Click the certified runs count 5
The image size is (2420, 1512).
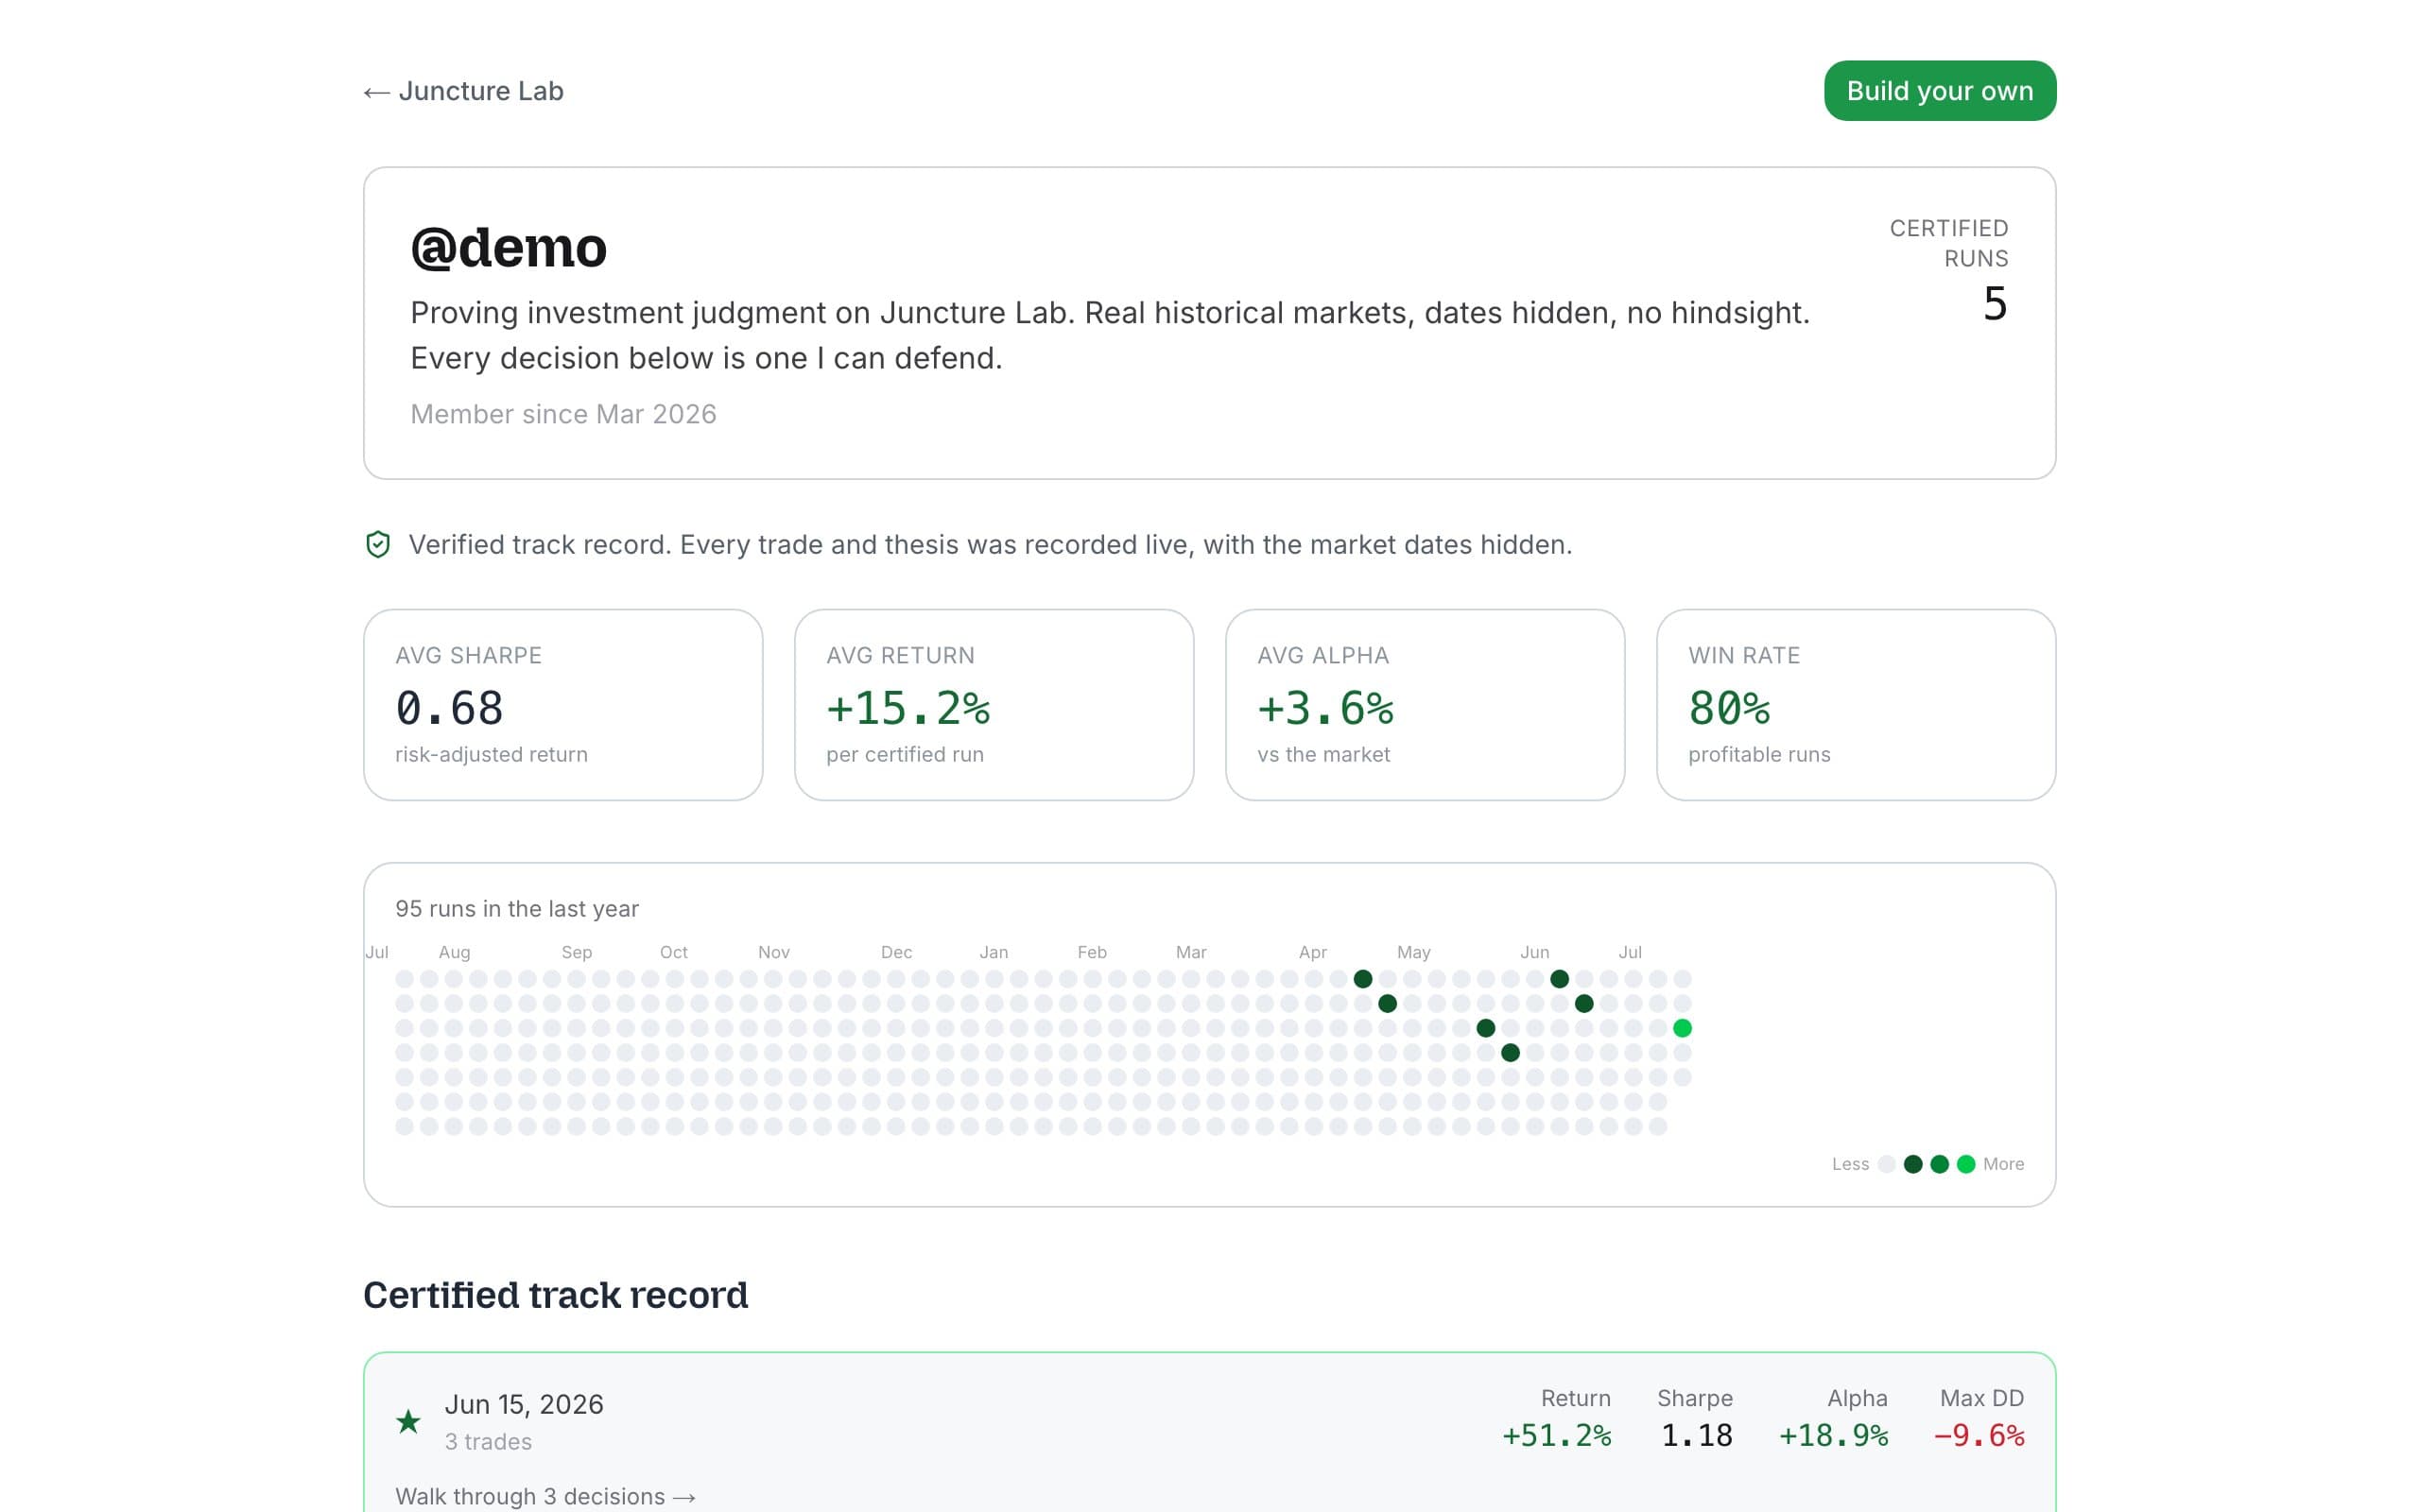coord(1995,304)
